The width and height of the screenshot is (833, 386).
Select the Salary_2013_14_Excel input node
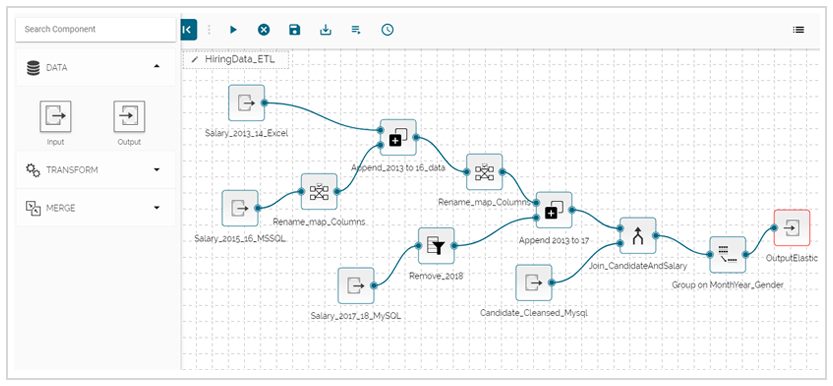tap(246, 102)
